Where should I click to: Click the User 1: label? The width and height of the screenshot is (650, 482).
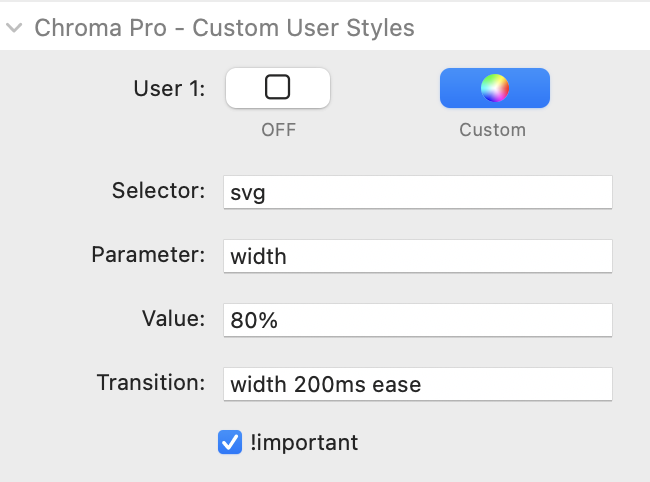tap(169, 88)
